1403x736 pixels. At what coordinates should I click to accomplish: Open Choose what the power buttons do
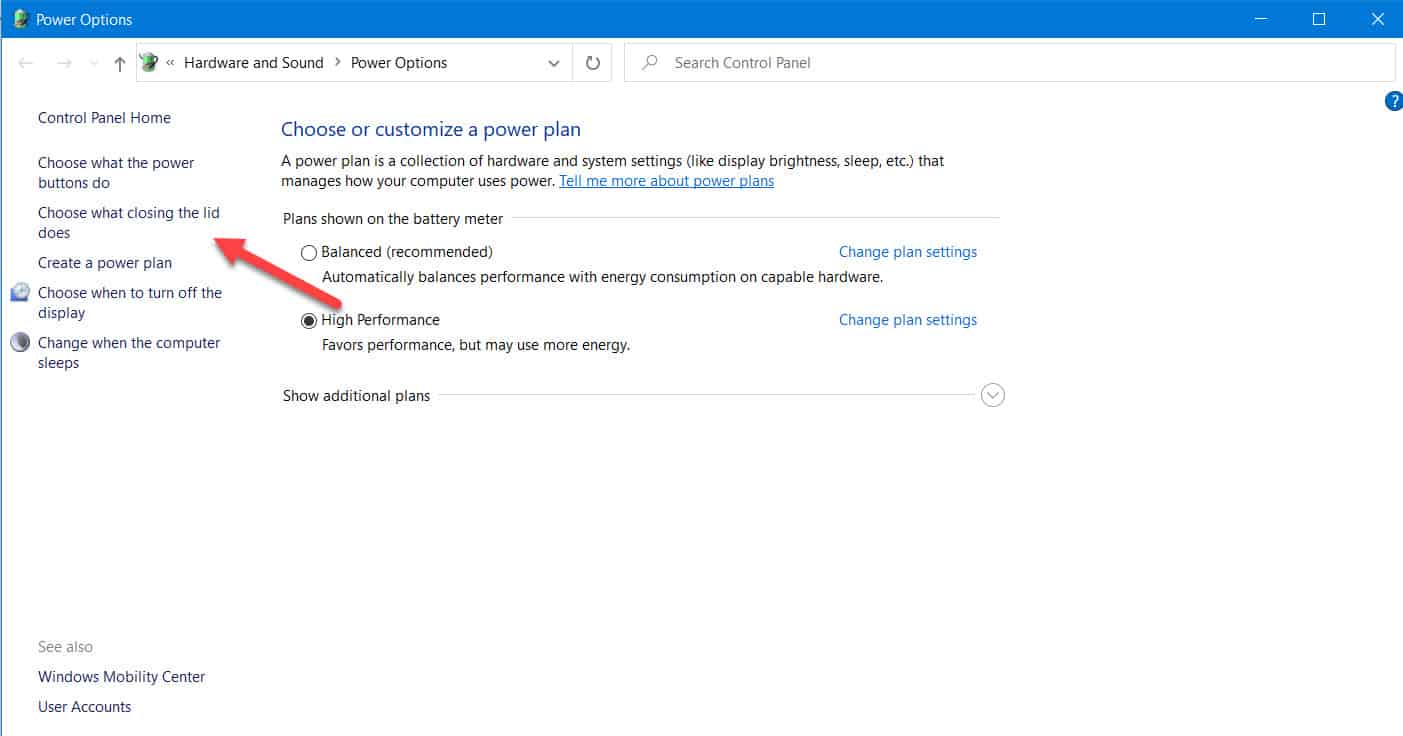click(x=116, y=173)
